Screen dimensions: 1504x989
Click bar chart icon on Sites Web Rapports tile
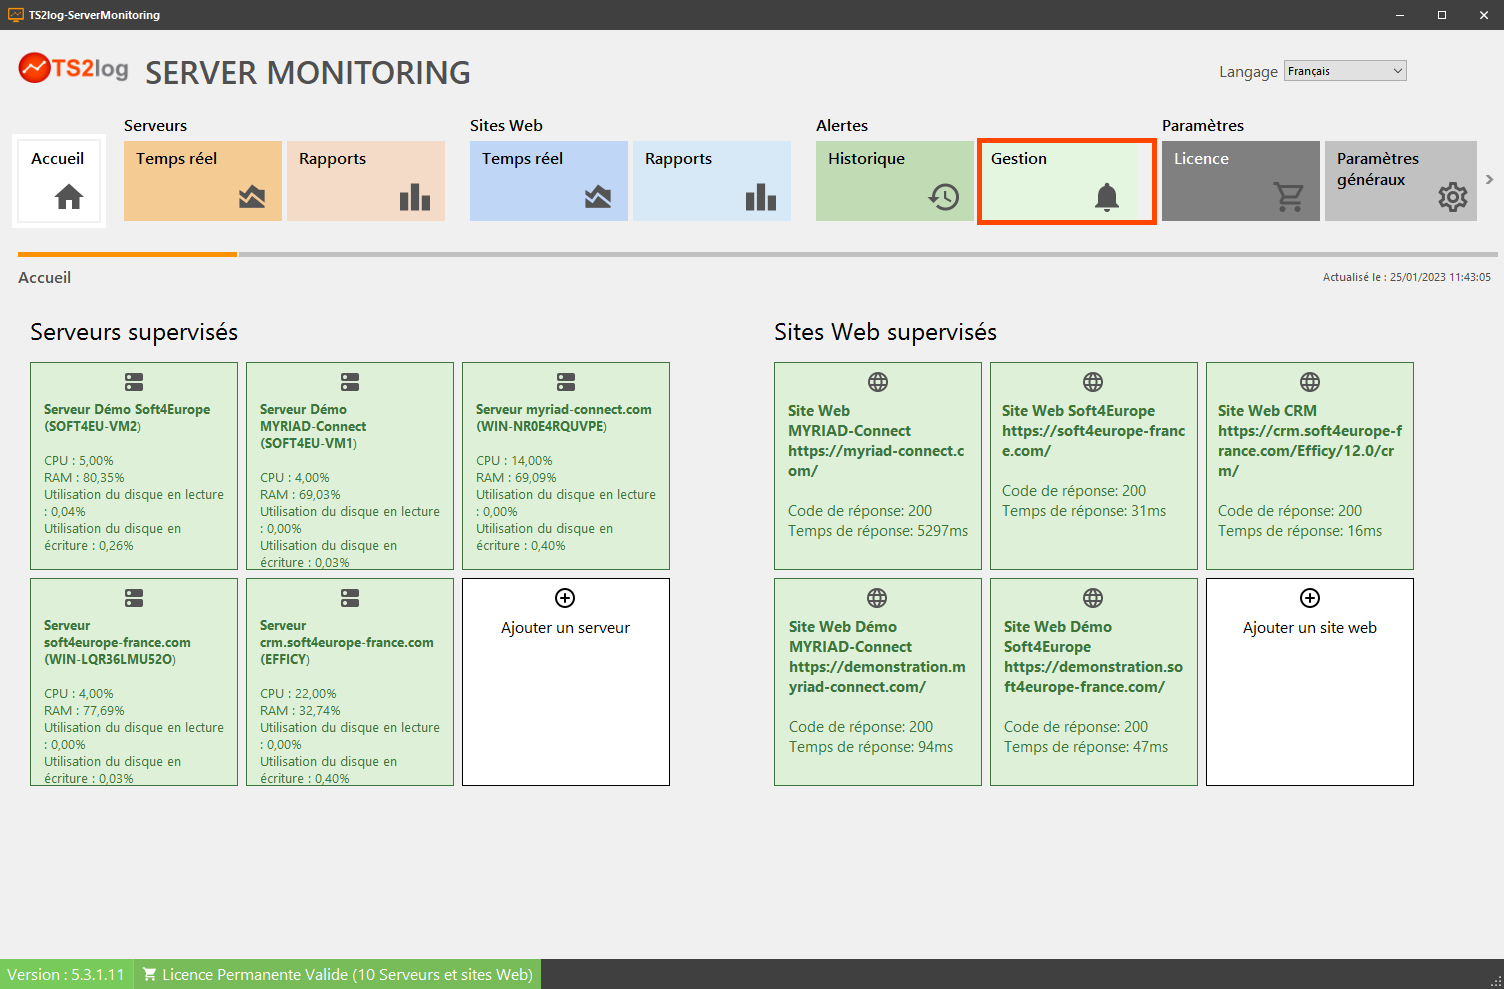coord(761,197)
